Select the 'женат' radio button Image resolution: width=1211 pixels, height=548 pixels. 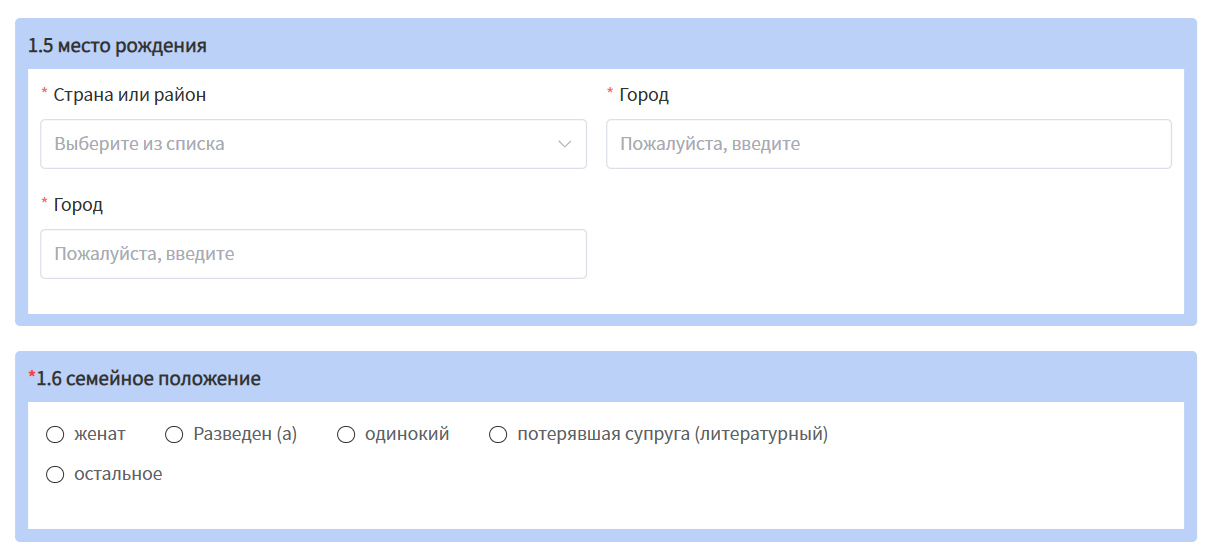click(55, 434)
